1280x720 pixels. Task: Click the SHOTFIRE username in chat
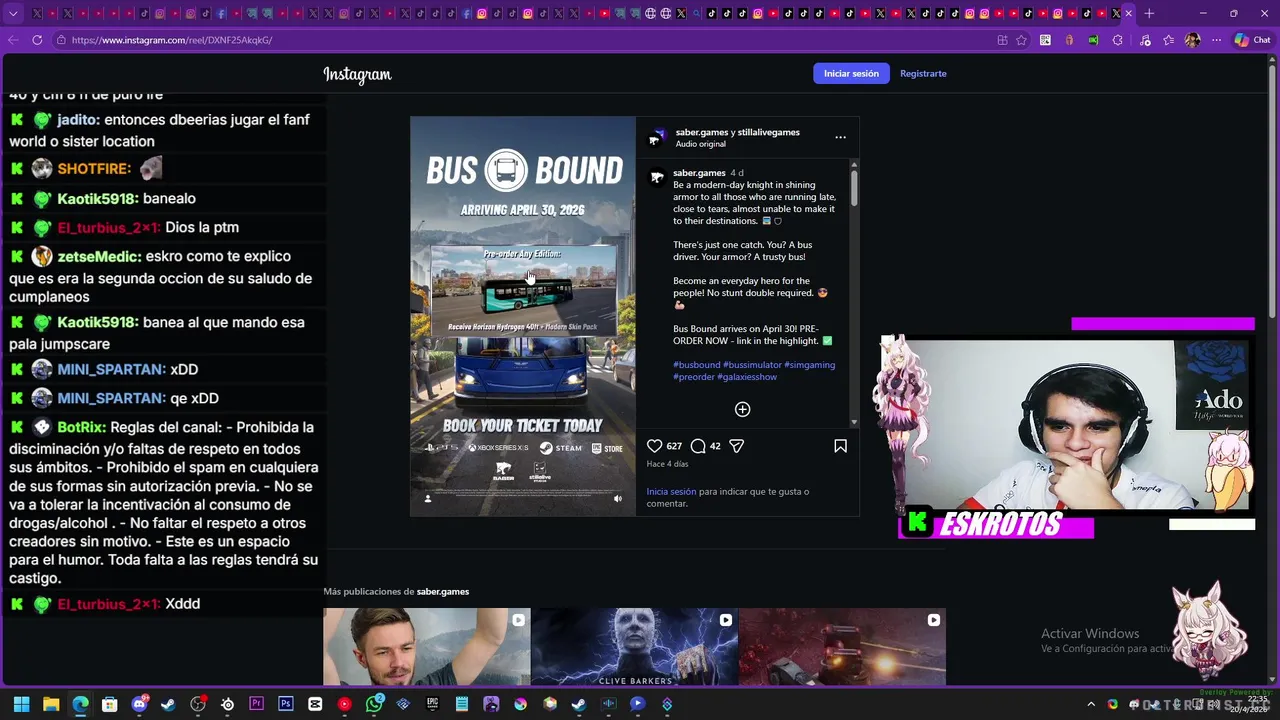pos(94,169)
